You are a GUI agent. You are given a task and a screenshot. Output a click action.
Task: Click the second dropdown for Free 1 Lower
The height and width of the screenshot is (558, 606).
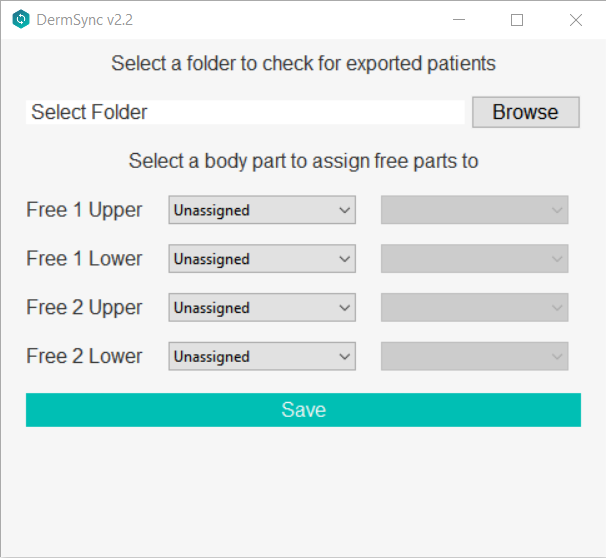[x=475, y=259]
